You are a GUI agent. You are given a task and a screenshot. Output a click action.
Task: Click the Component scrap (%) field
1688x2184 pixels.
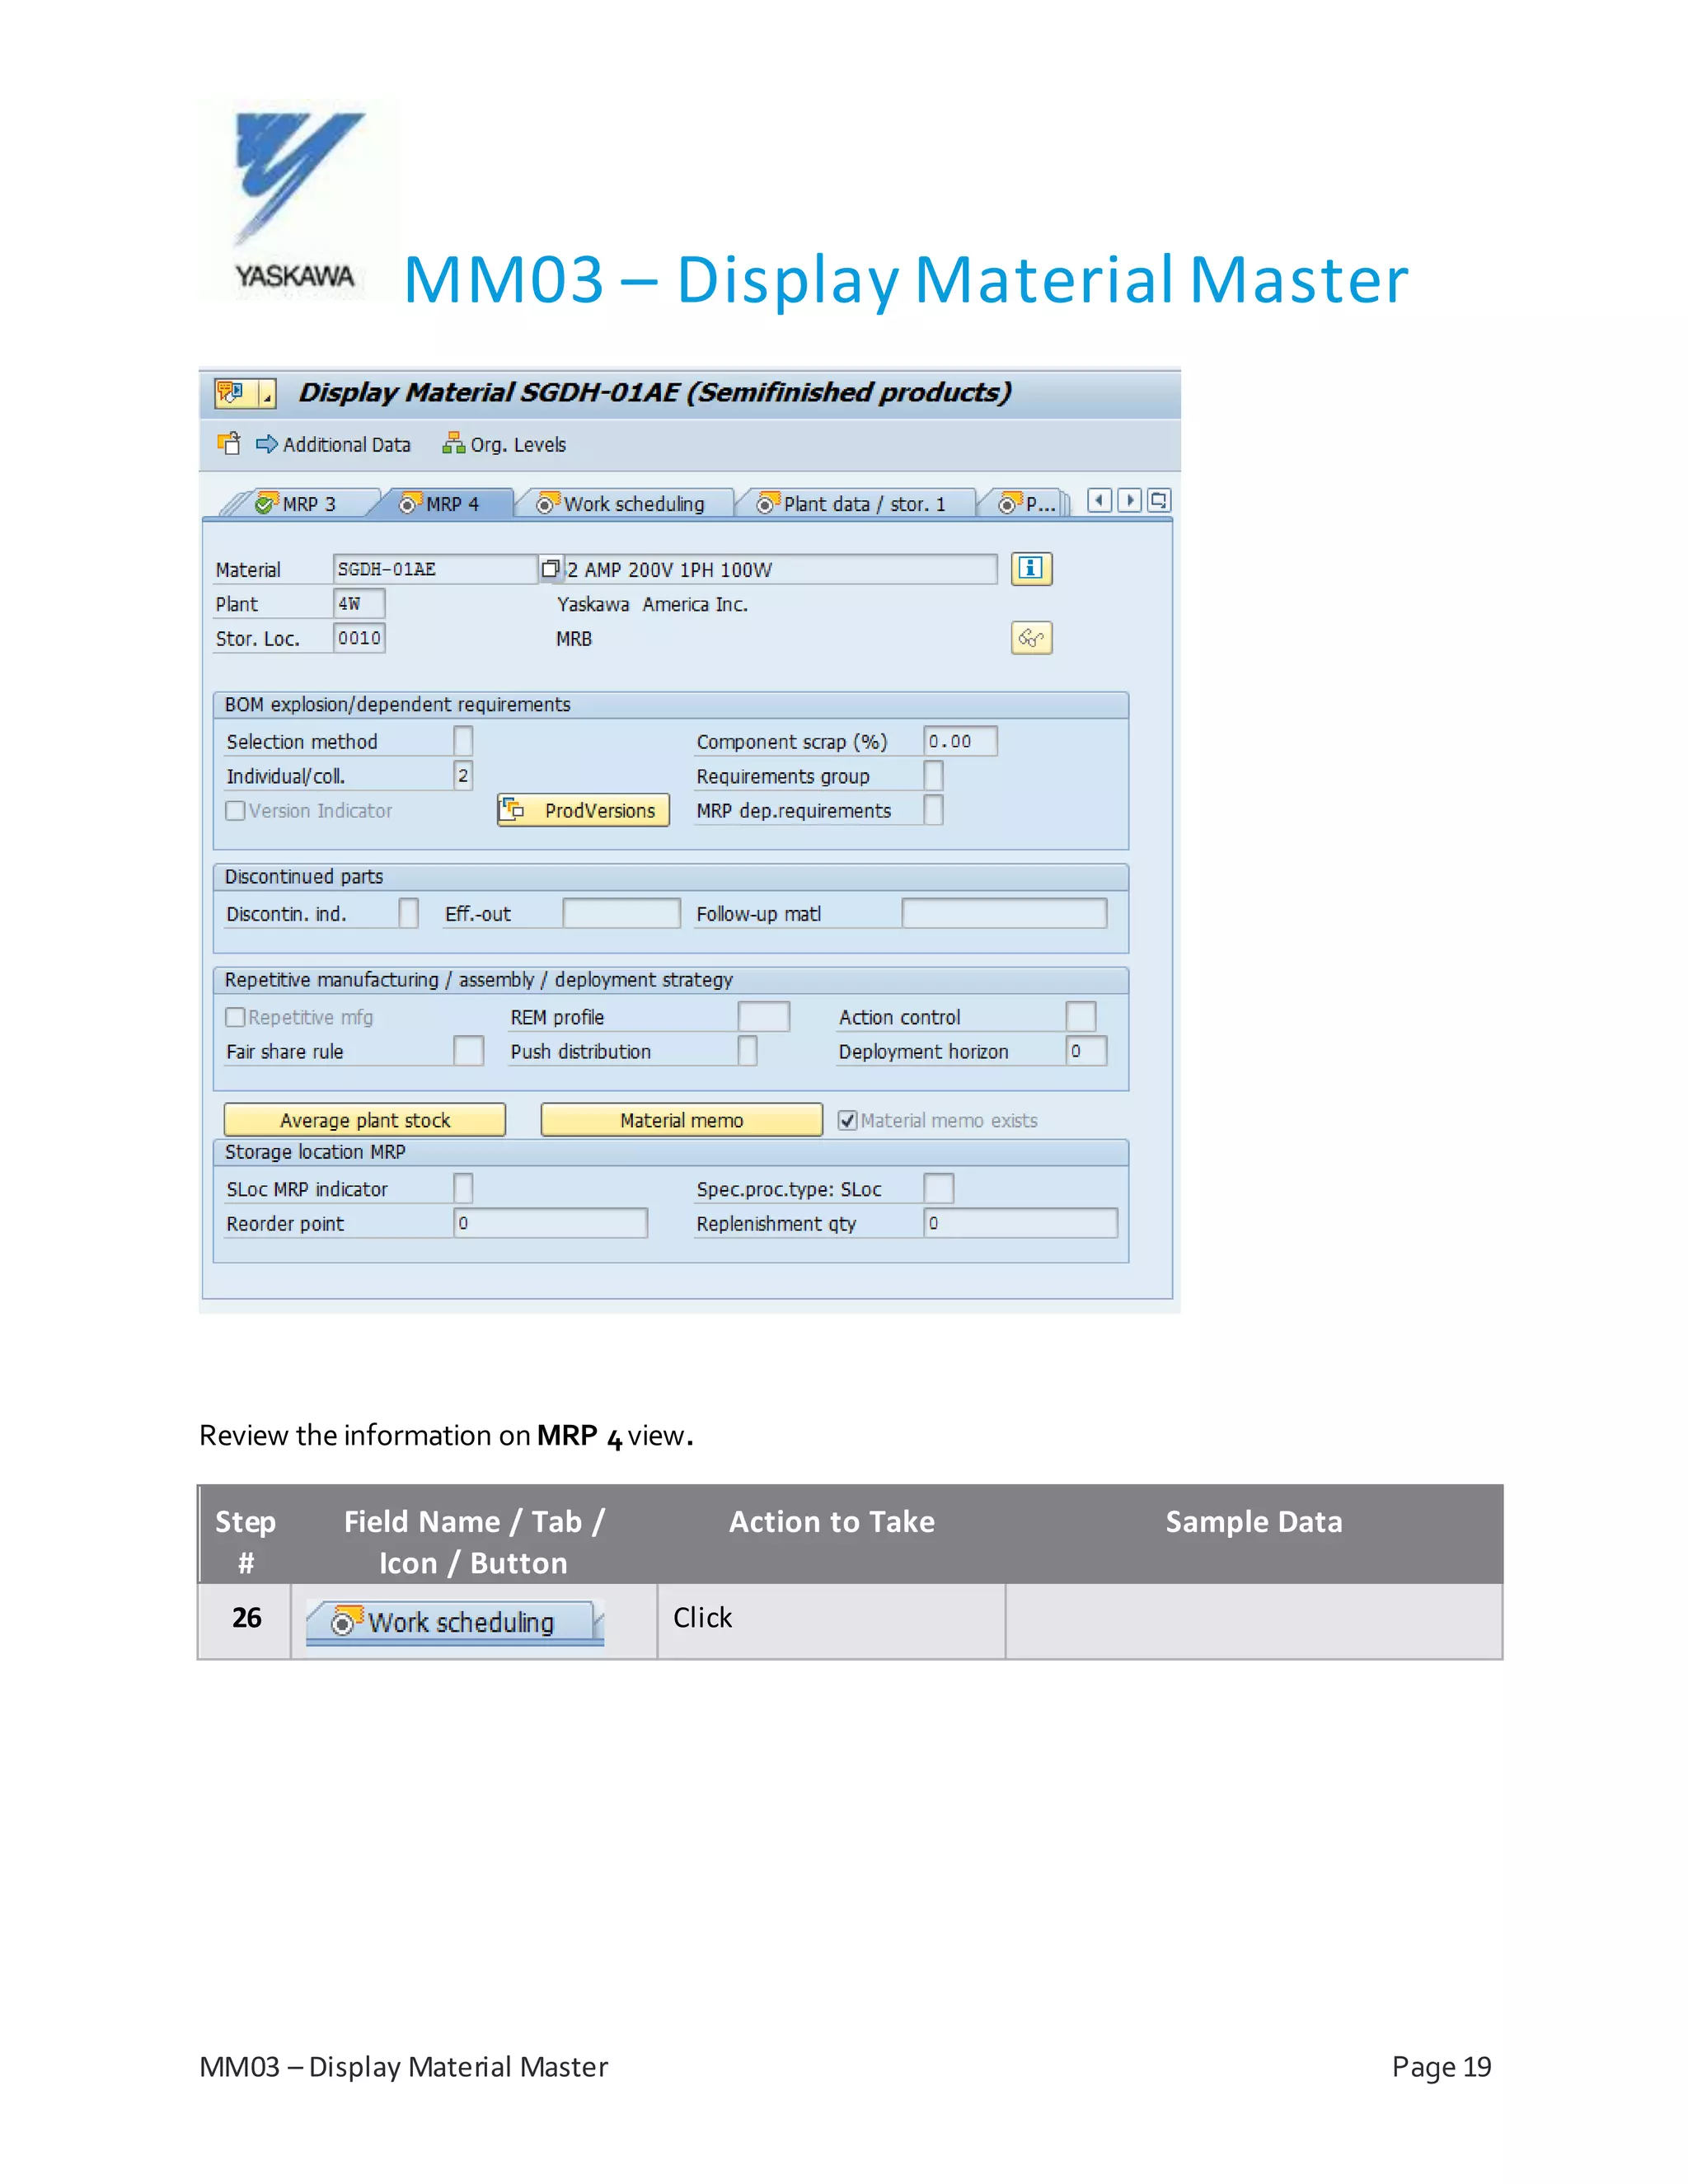tap(960, 741)
